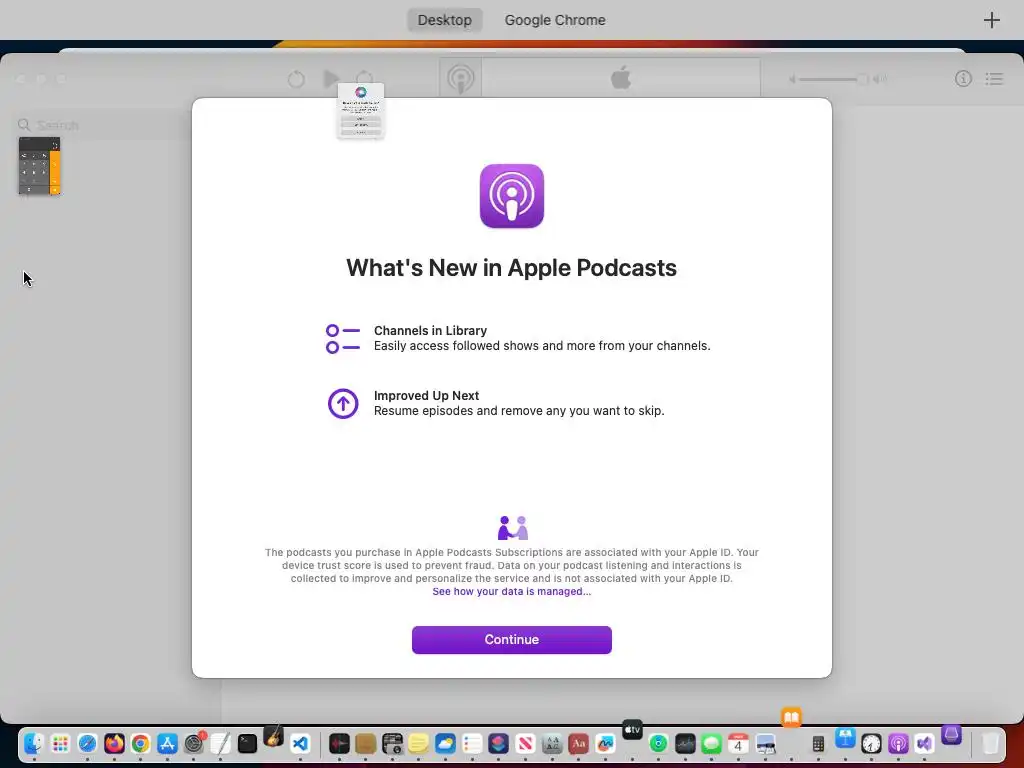Adjust the Podcasts volume slider
Screen dimensions: 1024x768
835,79
